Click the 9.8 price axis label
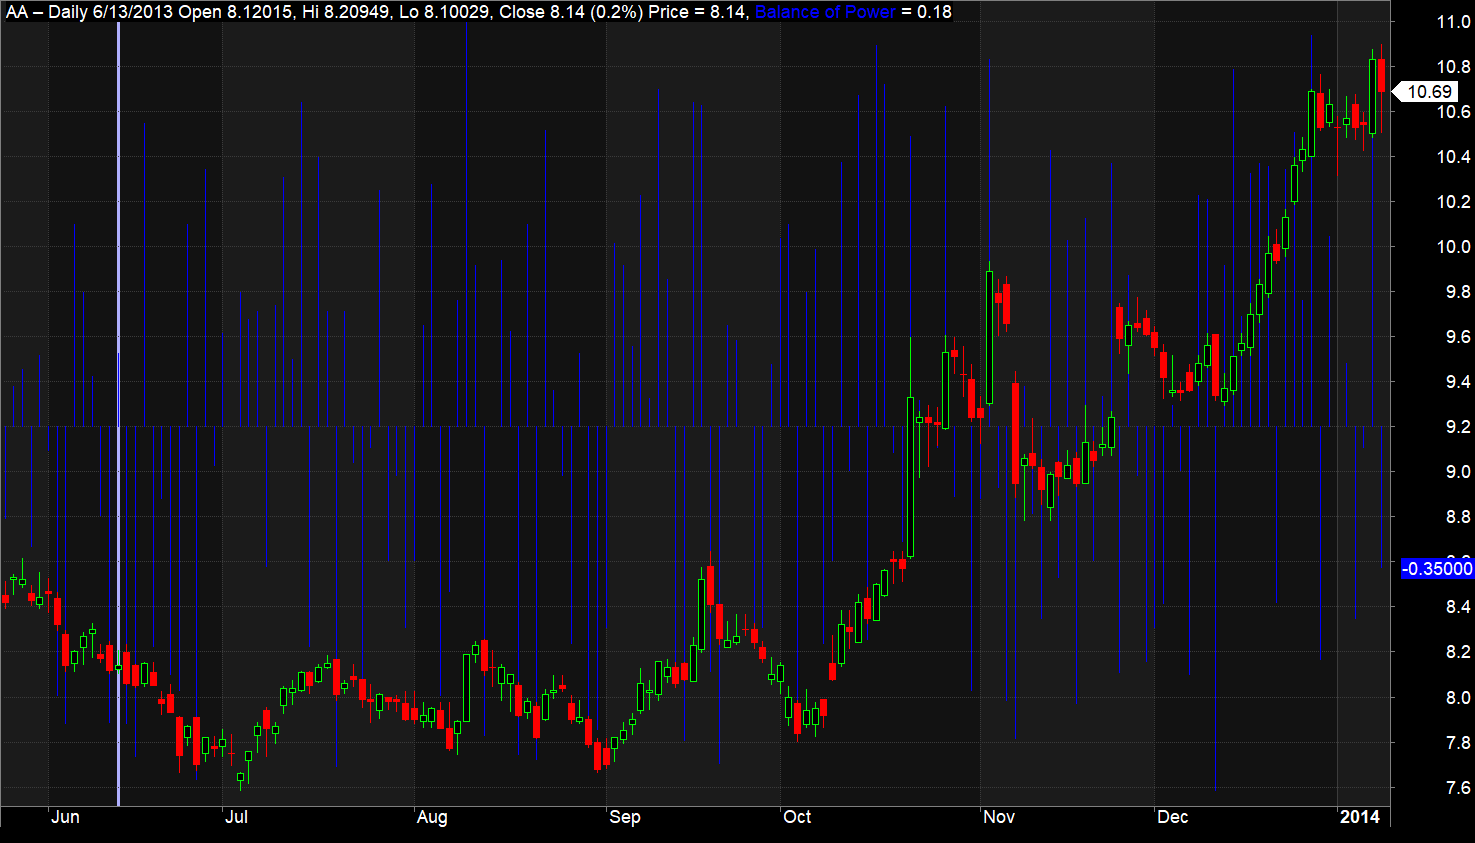 tap(1458, 292)
